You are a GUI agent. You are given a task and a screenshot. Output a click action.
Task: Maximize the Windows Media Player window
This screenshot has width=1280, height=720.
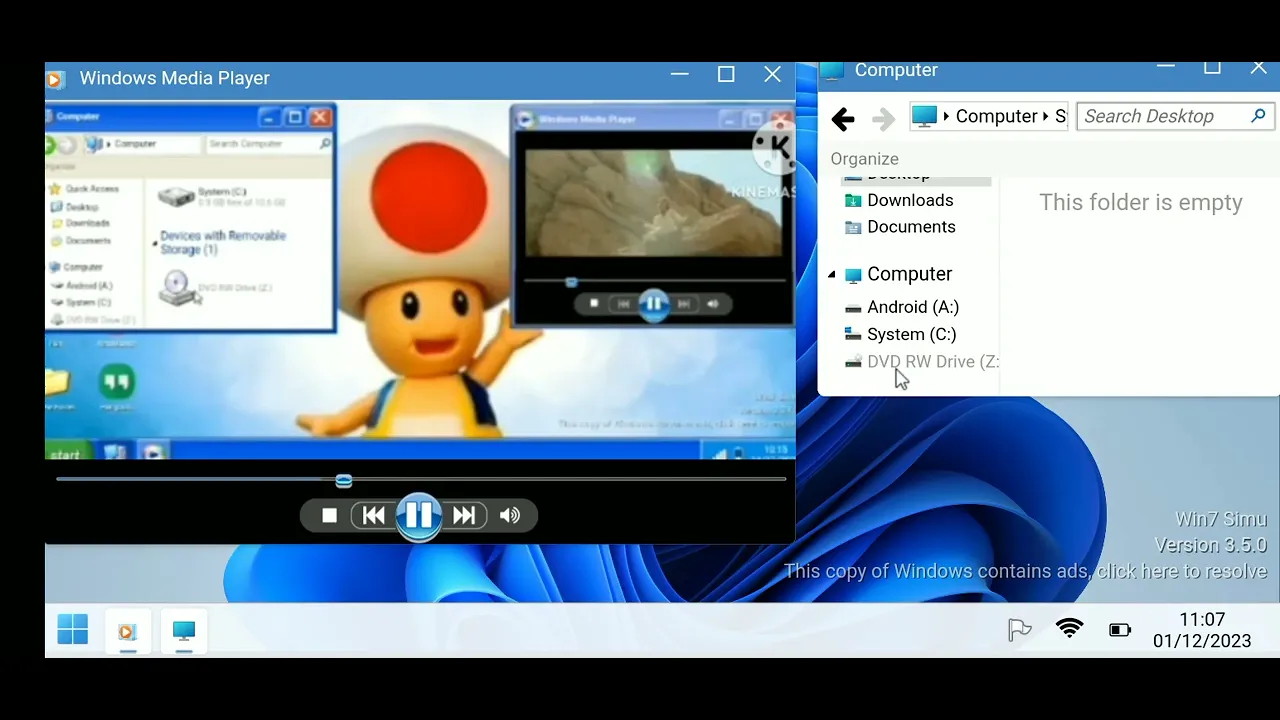726,74
